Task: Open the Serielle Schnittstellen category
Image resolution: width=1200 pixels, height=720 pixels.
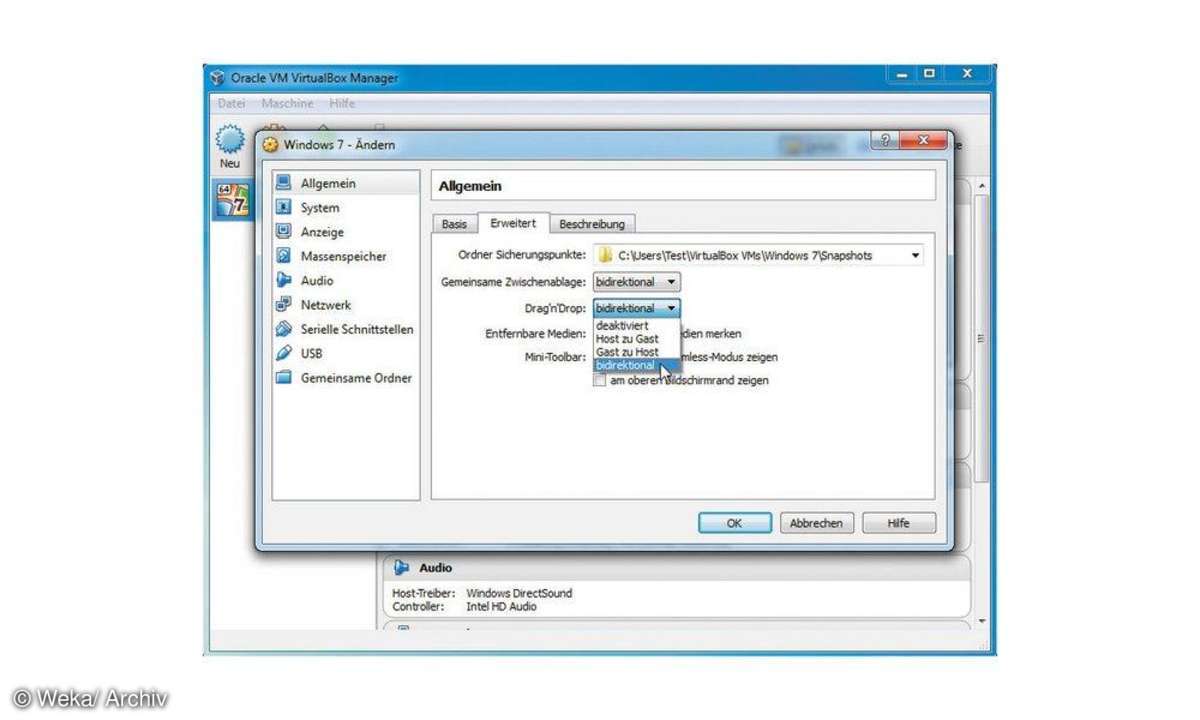Action: click(346, 329)
